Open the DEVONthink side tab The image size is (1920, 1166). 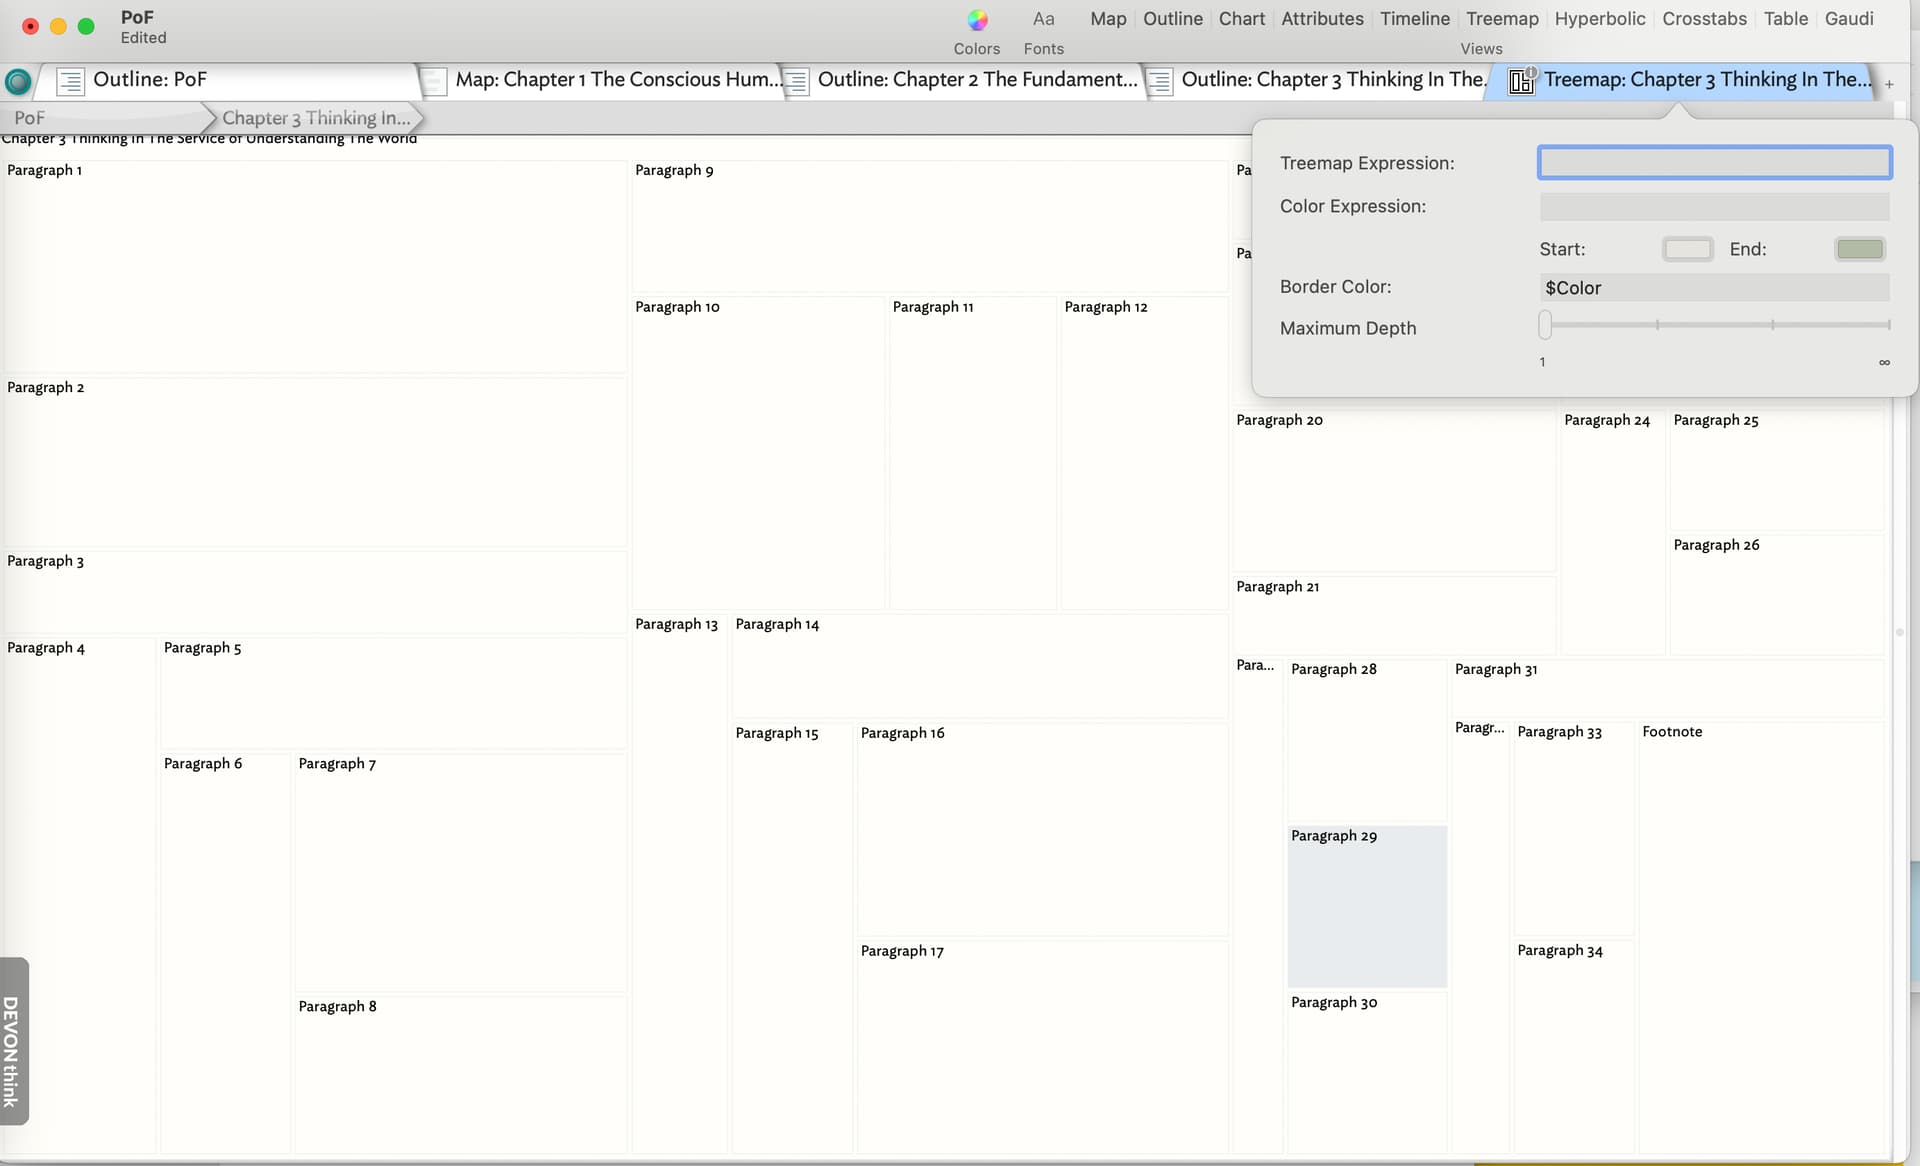click(x=14, y=1042)
